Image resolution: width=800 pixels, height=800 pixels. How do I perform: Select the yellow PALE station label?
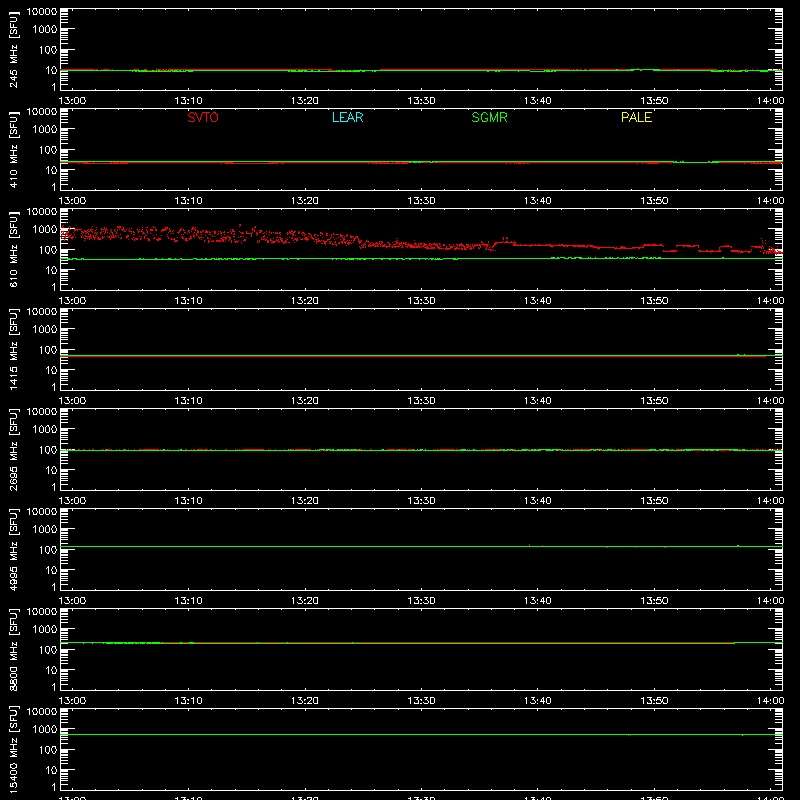[x=636, y=117]
